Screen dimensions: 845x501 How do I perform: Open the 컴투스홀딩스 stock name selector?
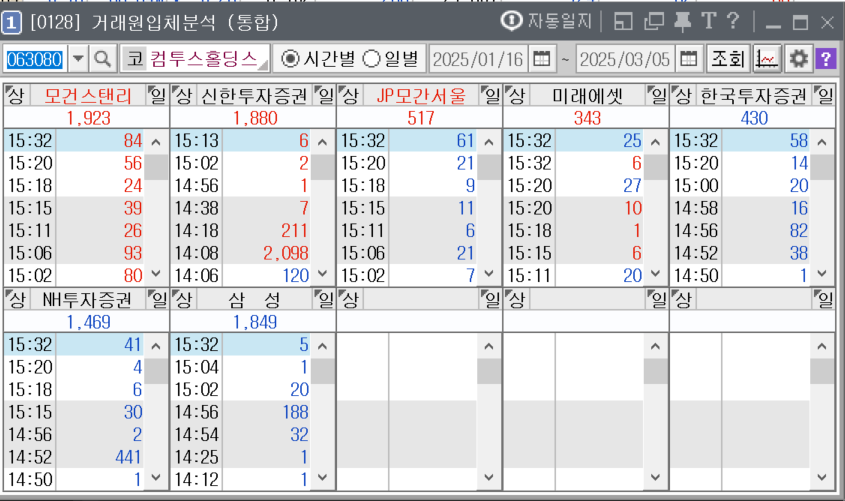click(x=203, y=59)
